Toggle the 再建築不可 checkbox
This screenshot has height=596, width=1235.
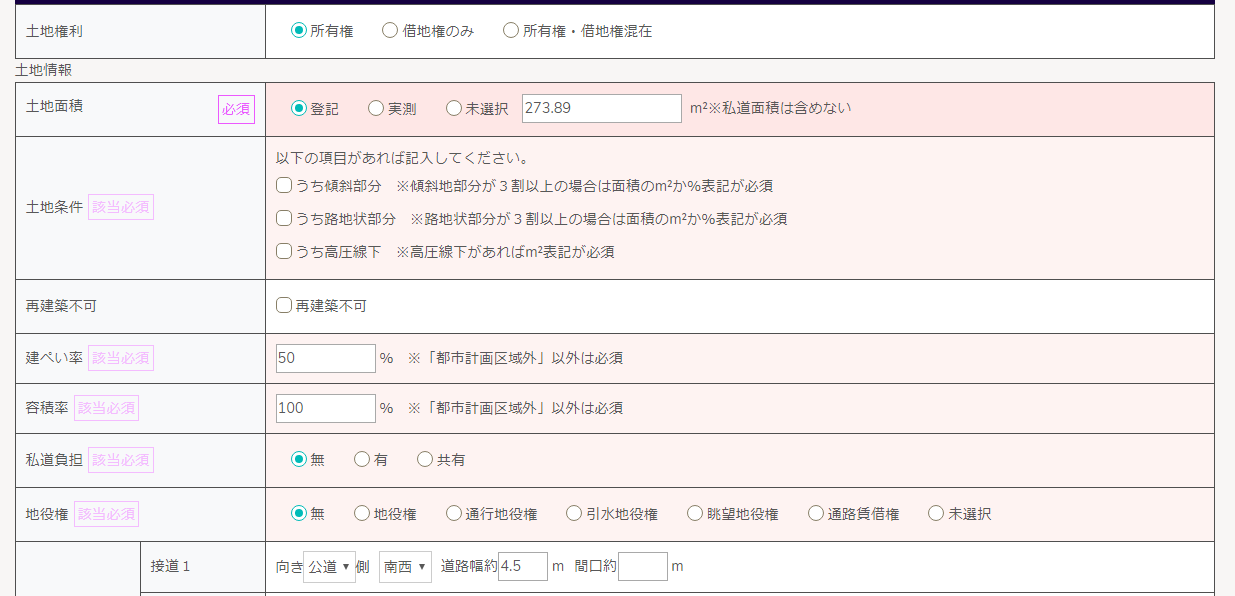pyautogui.click(x=284, y=306)
